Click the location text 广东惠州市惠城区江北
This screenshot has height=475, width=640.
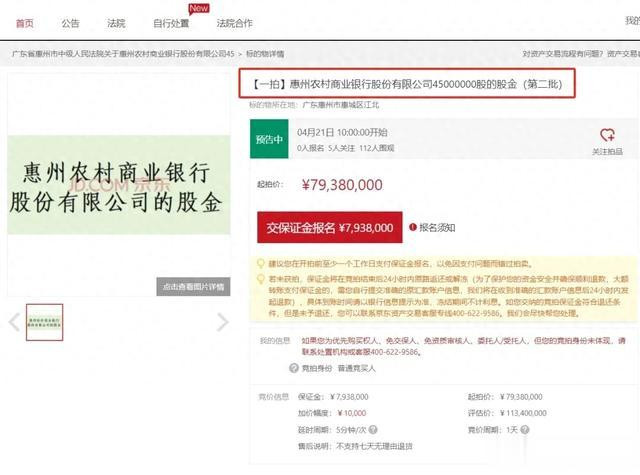[x=341, y=105]
